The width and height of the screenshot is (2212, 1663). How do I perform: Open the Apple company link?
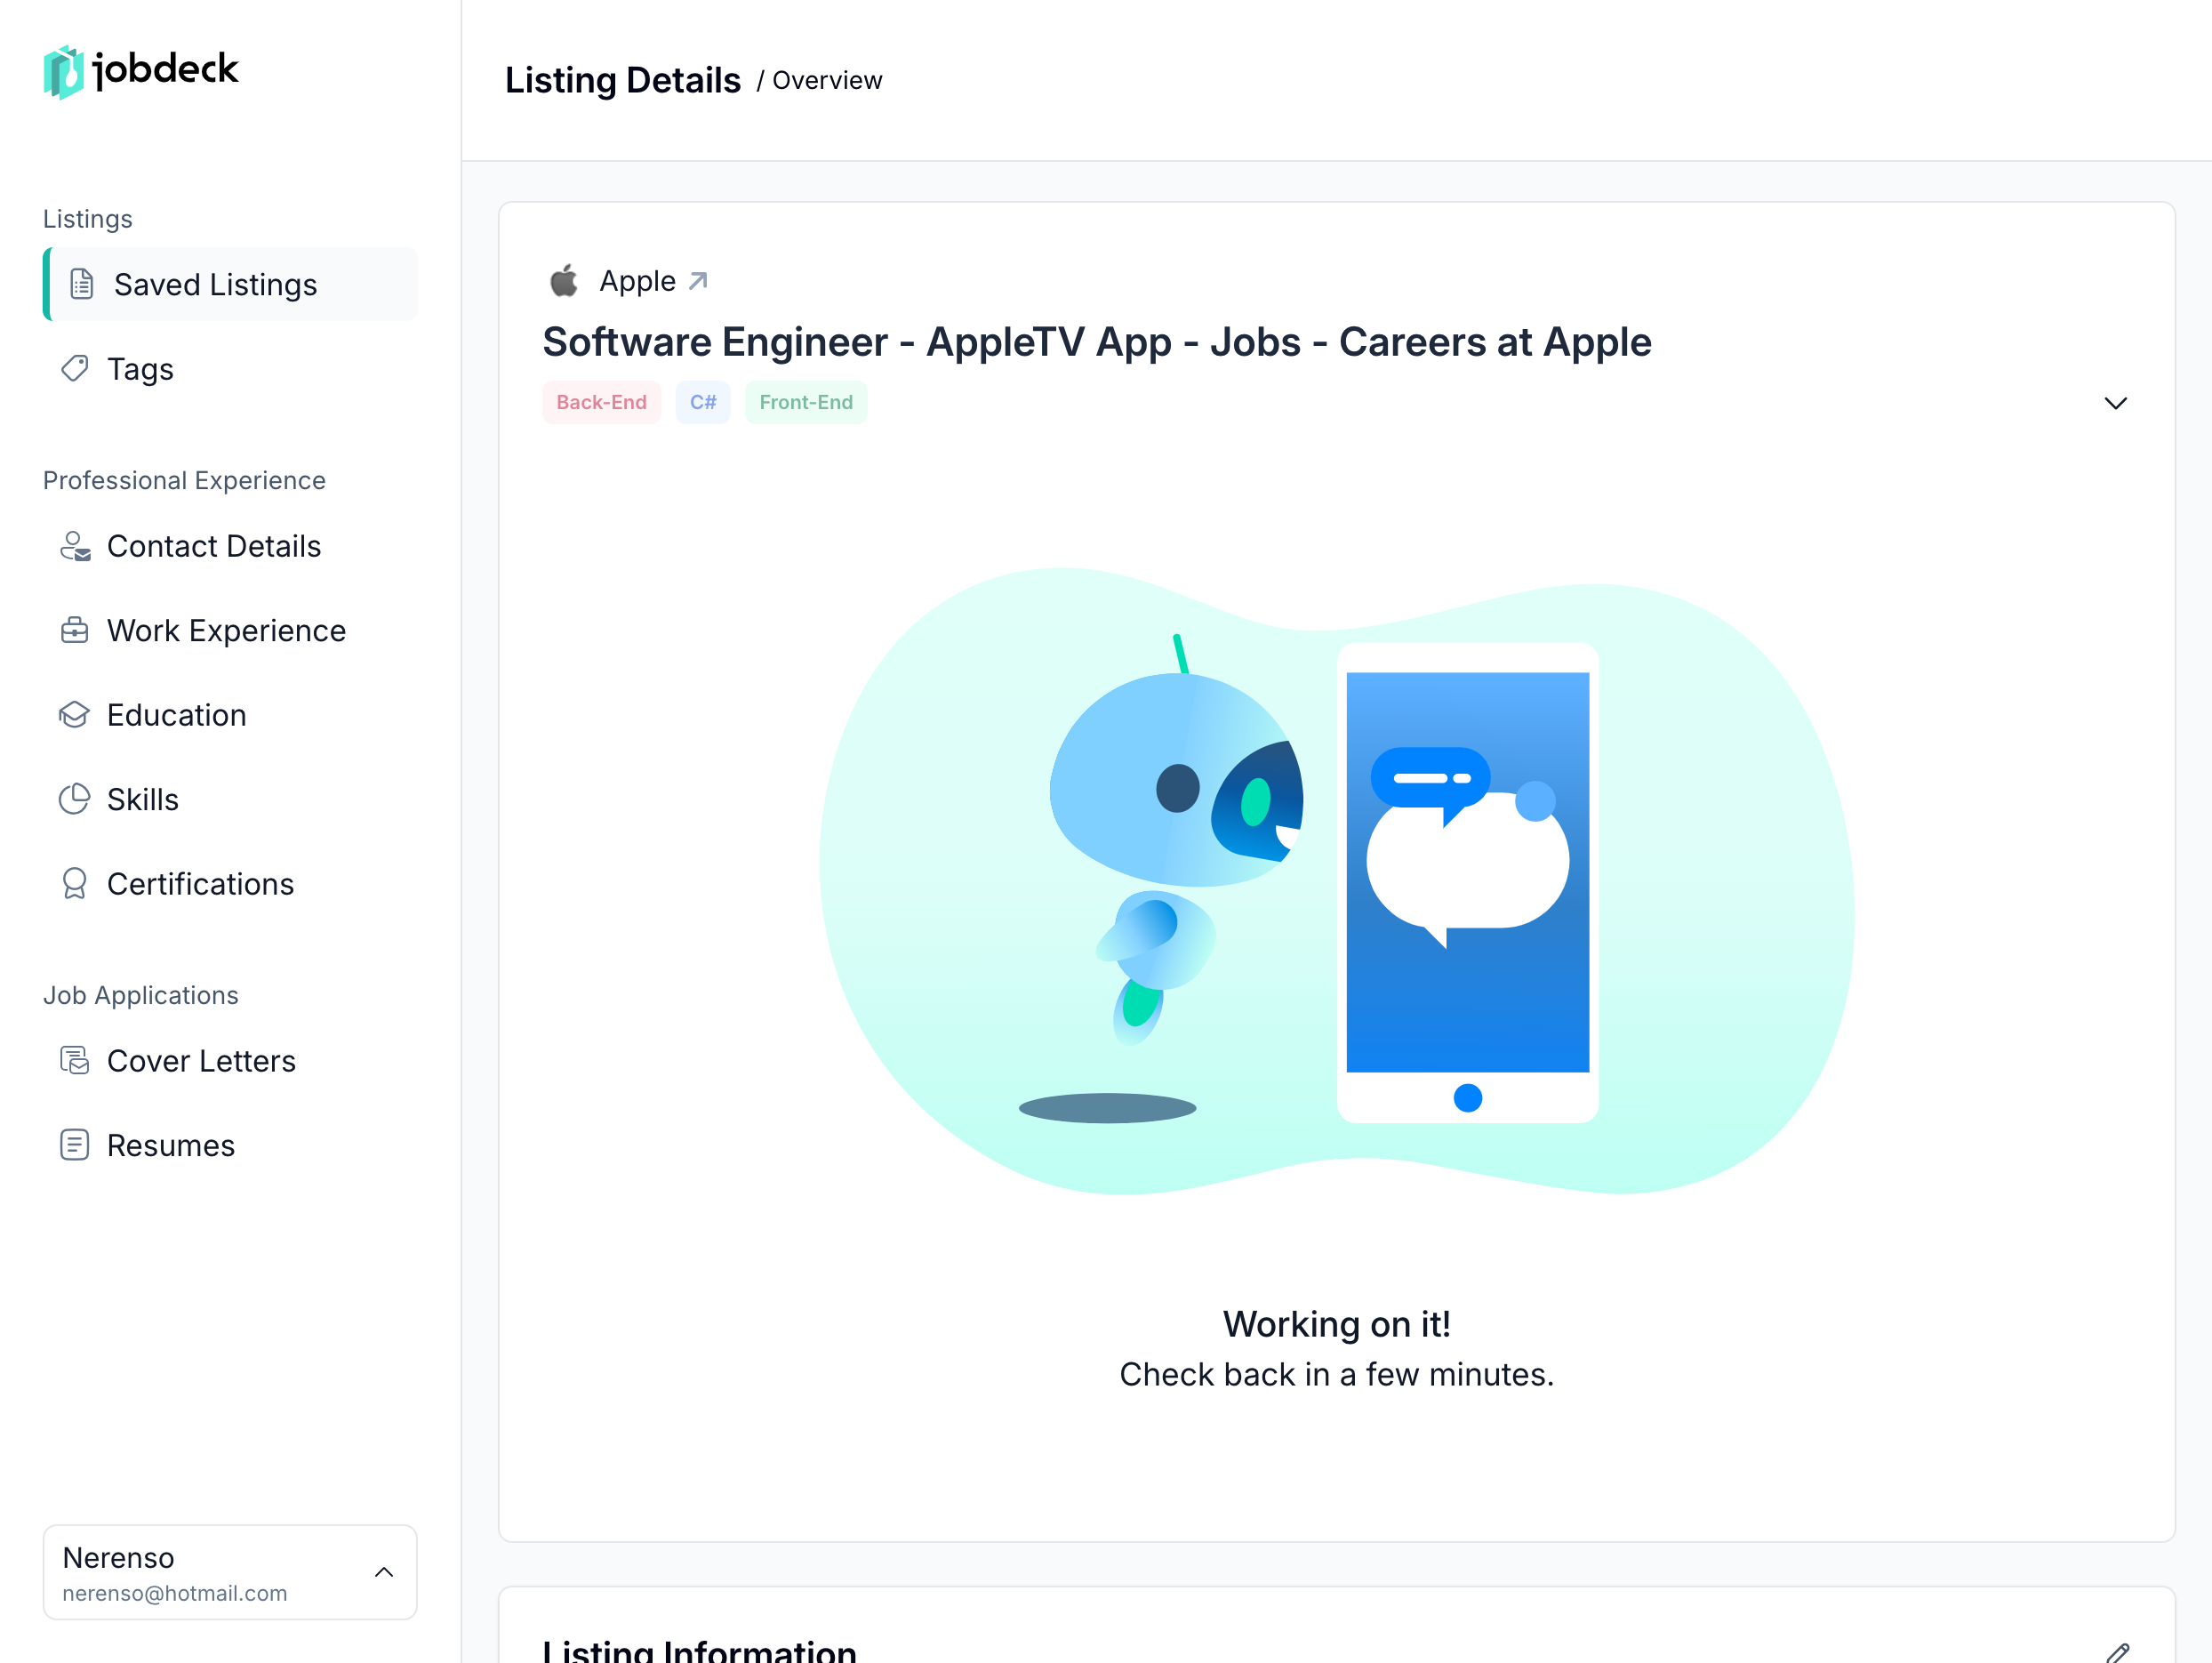(x=653, y=281)
